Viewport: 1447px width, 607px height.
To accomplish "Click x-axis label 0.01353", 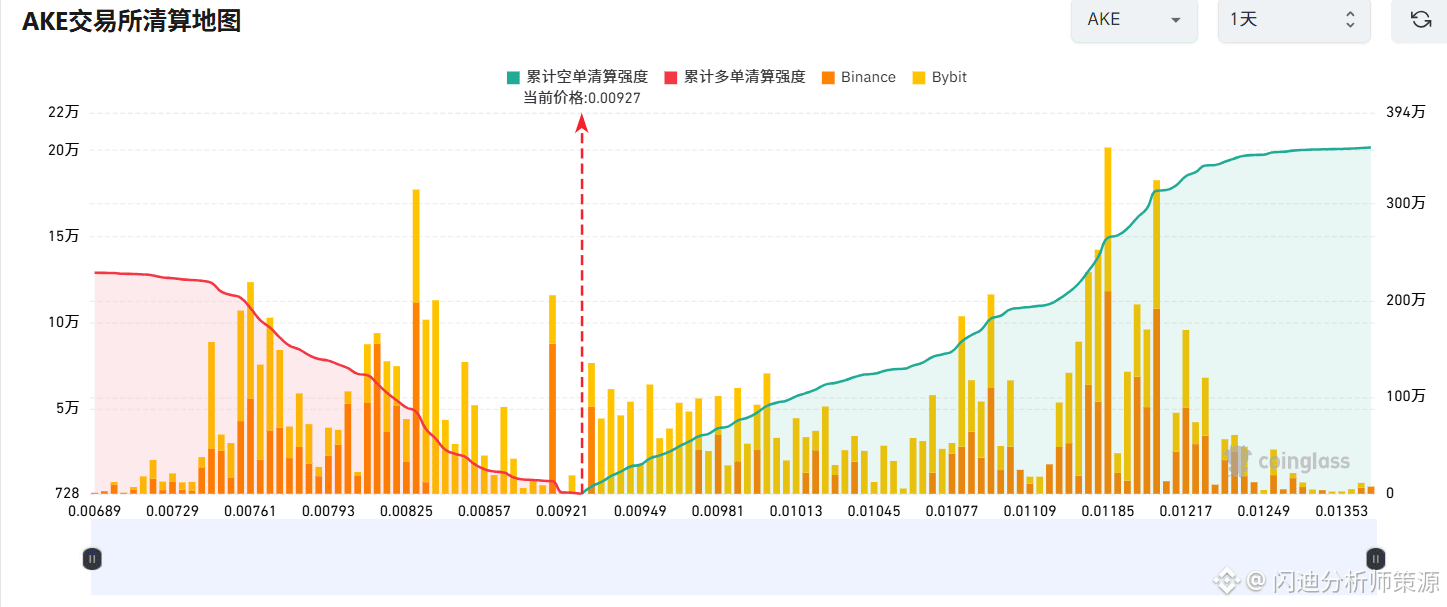I will coord(1340,511).
